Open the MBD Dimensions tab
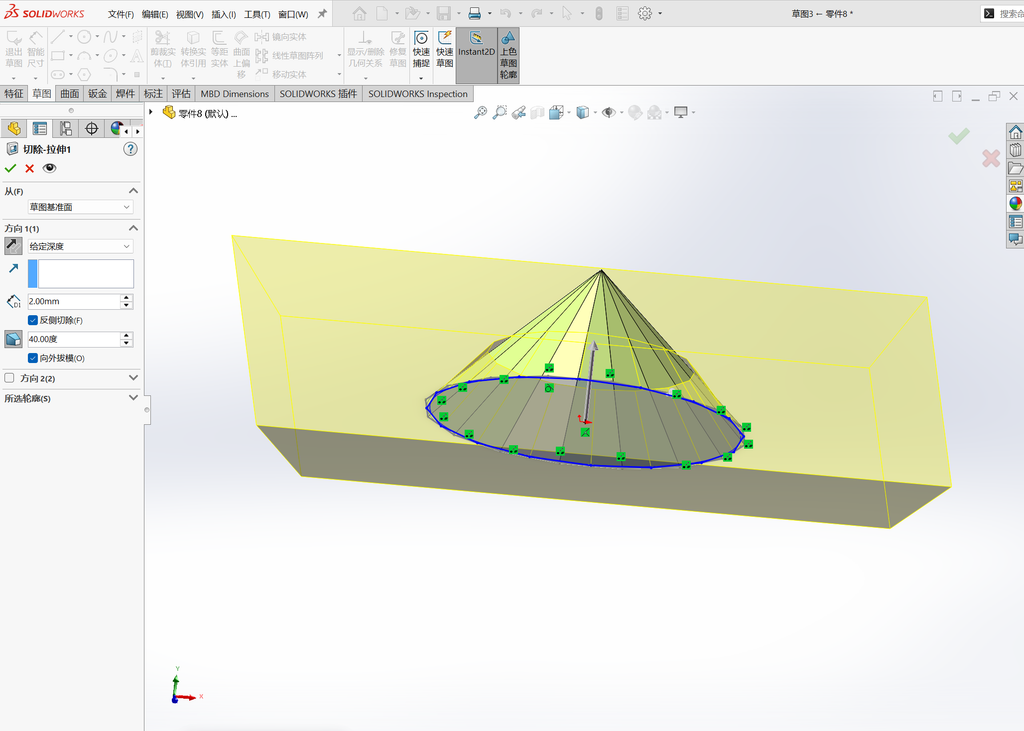The image size is (1024, 731). [234, 93]
